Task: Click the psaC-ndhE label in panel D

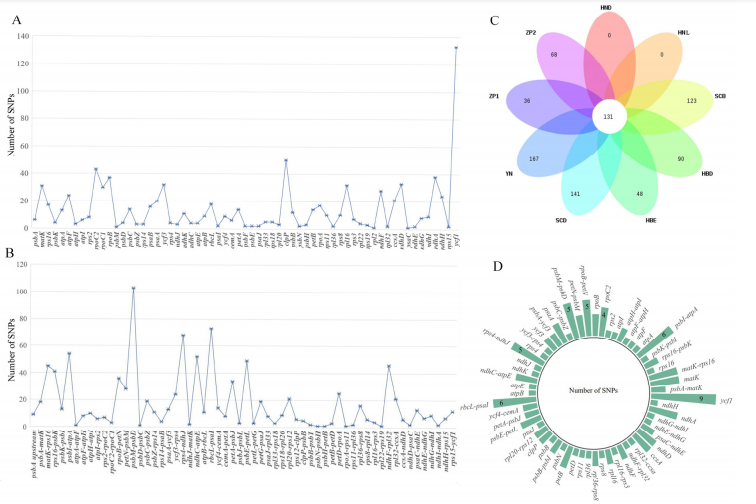Action: point(672,445)
